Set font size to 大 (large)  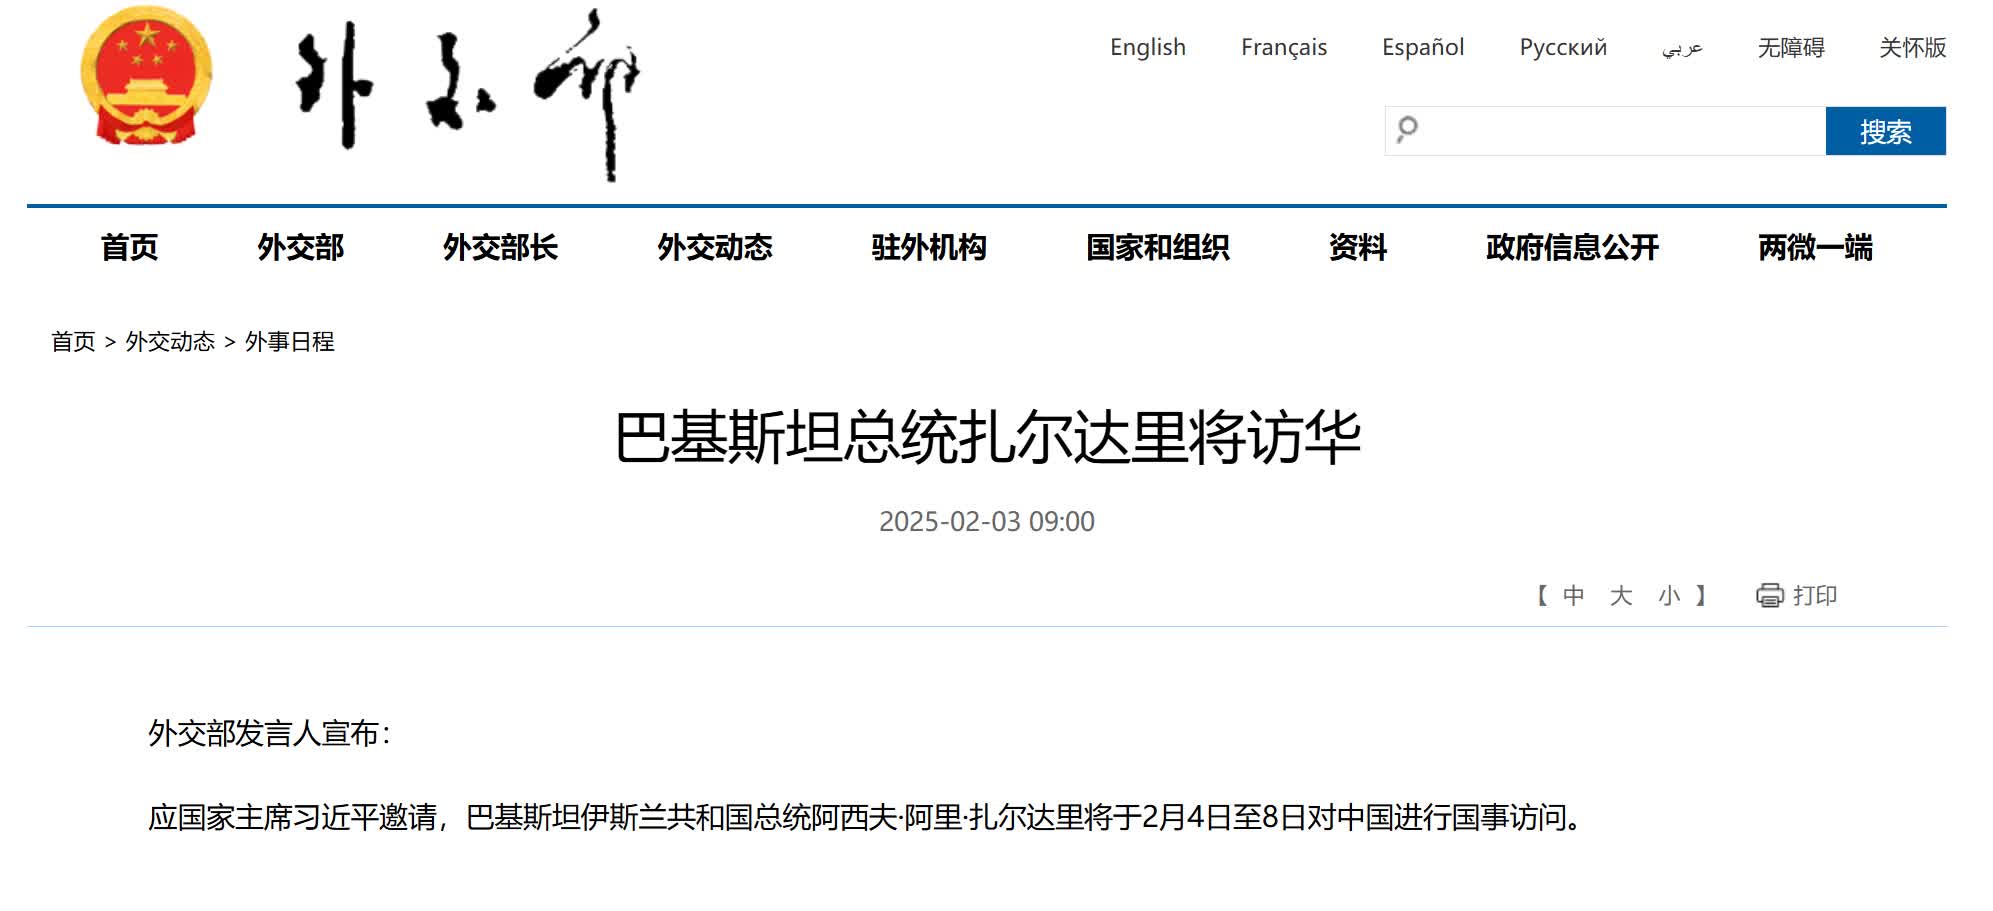click(1620, 596)
